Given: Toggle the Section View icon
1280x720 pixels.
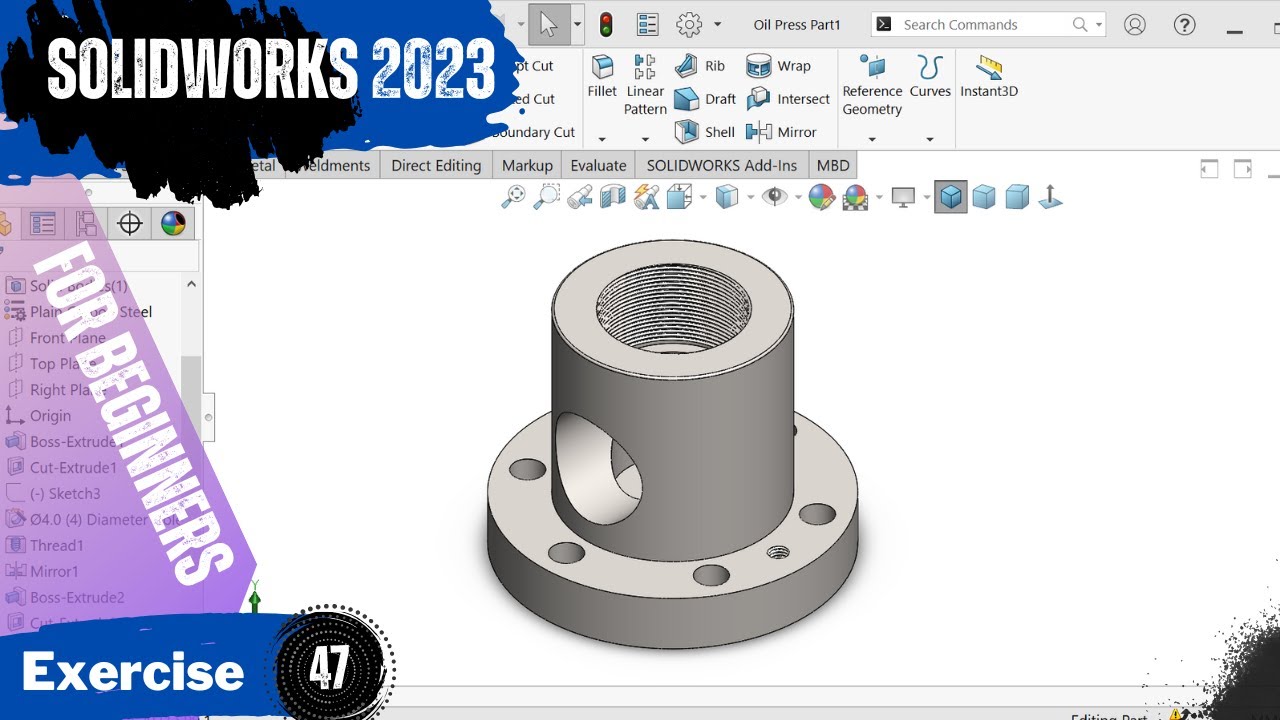Looking at the screenshot, I should point(613,197).
